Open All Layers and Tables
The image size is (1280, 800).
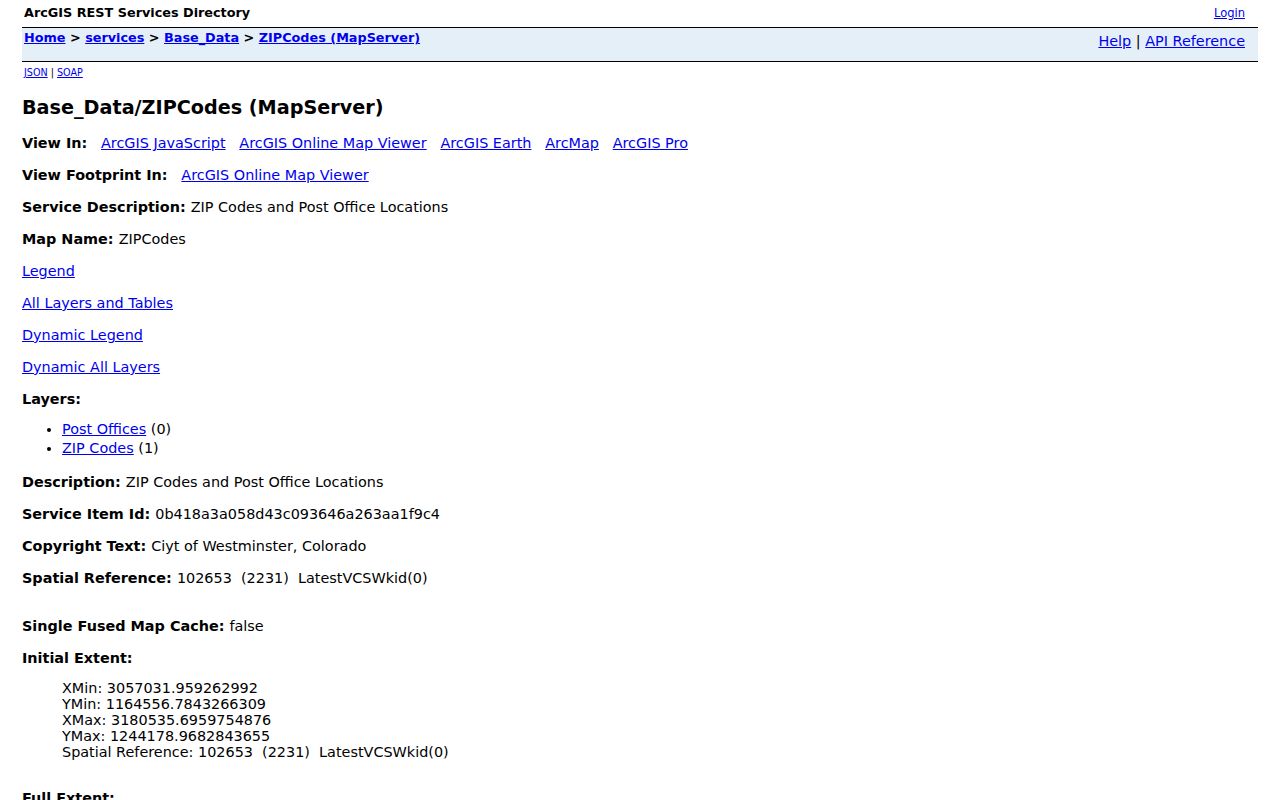97,303
